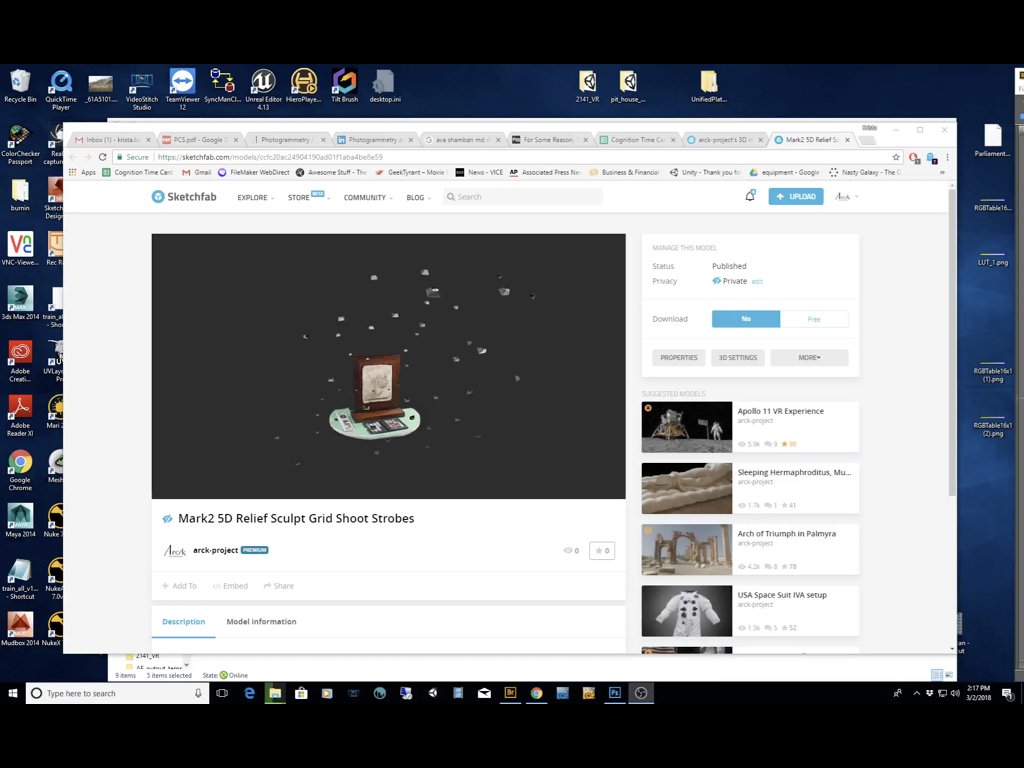
Task: Switch to the Model information tab
Action: point(261,622)
